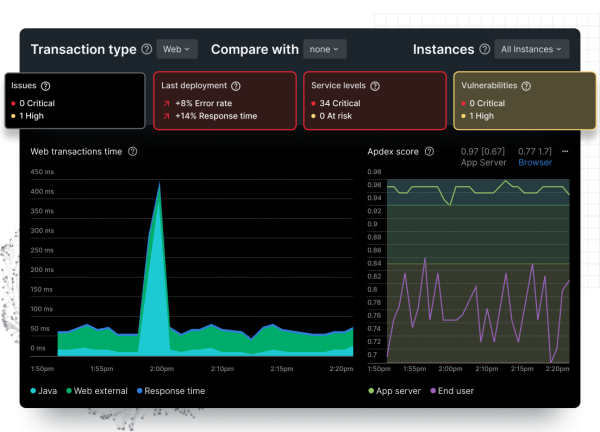This screenshot has width=600, height=432.
Task: Open the Compare with none dropdown
Action: [x=325, y=49]
